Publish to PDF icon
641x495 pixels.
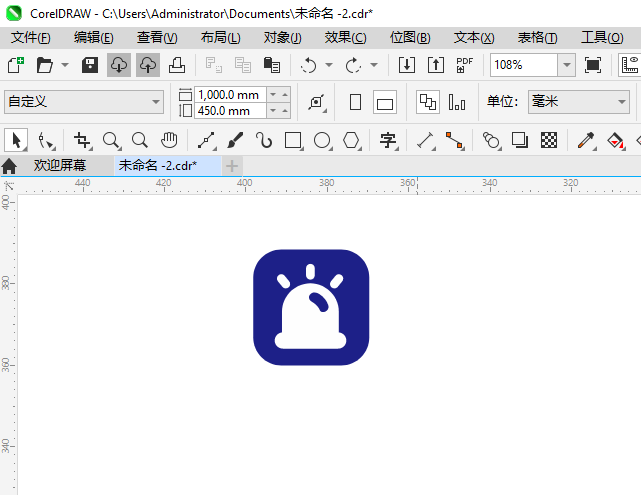tap(465, 65)
